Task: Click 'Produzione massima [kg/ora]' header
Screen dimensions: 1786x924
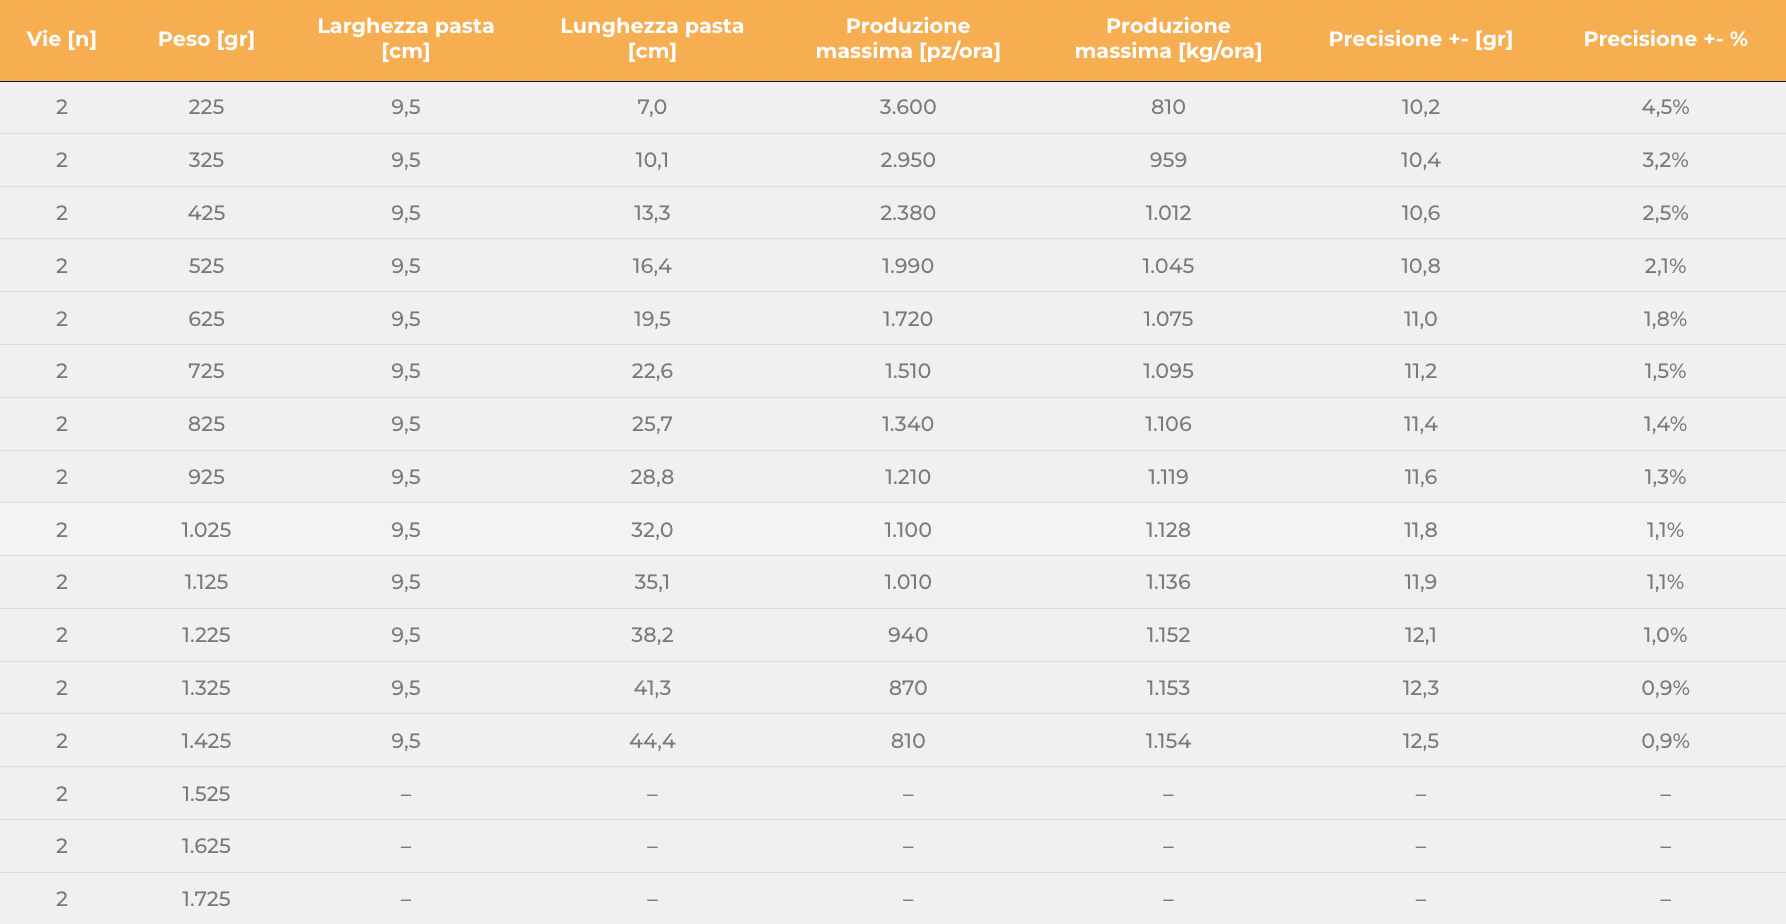Action: [x=1168, y=39]
